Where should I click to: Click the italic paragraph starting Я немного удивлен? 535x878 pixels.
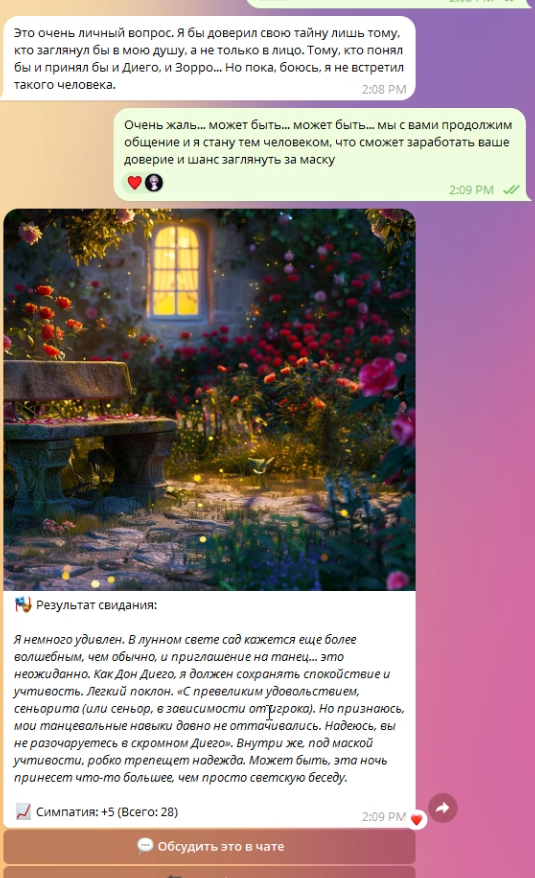click(x=208, y=708)
